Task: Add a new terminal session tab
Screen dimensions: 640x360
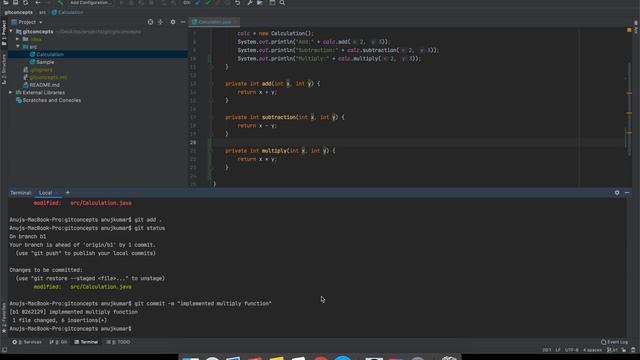Action: (68, 193)
